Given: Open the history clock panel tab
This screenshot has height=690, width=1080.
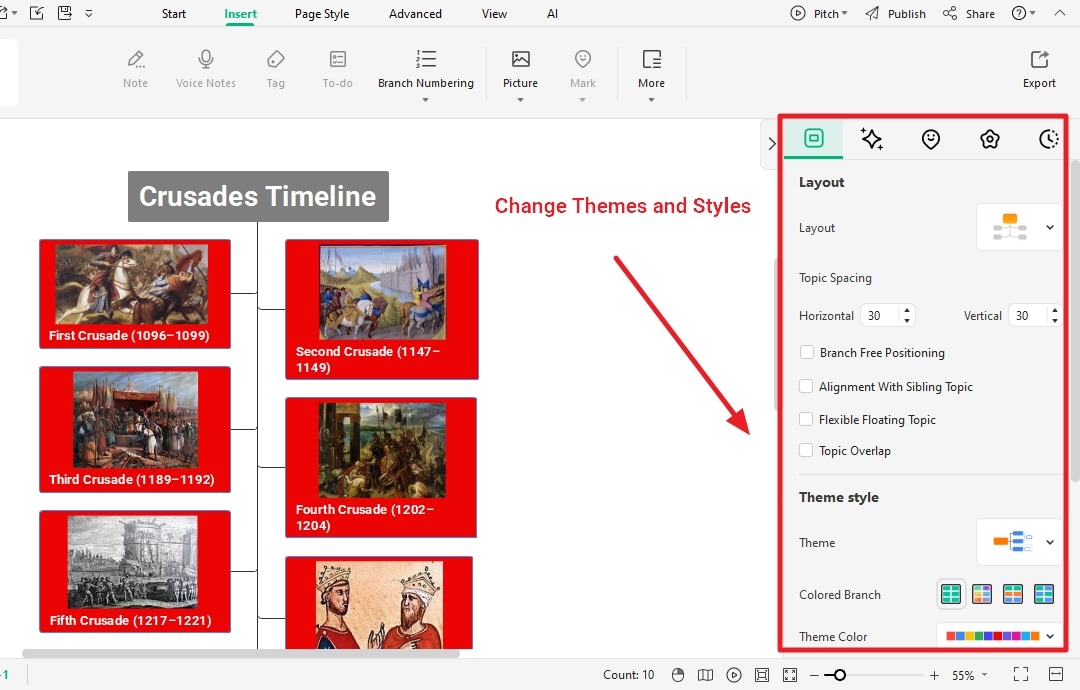Looking at the screenshot, I should 1048,139.
